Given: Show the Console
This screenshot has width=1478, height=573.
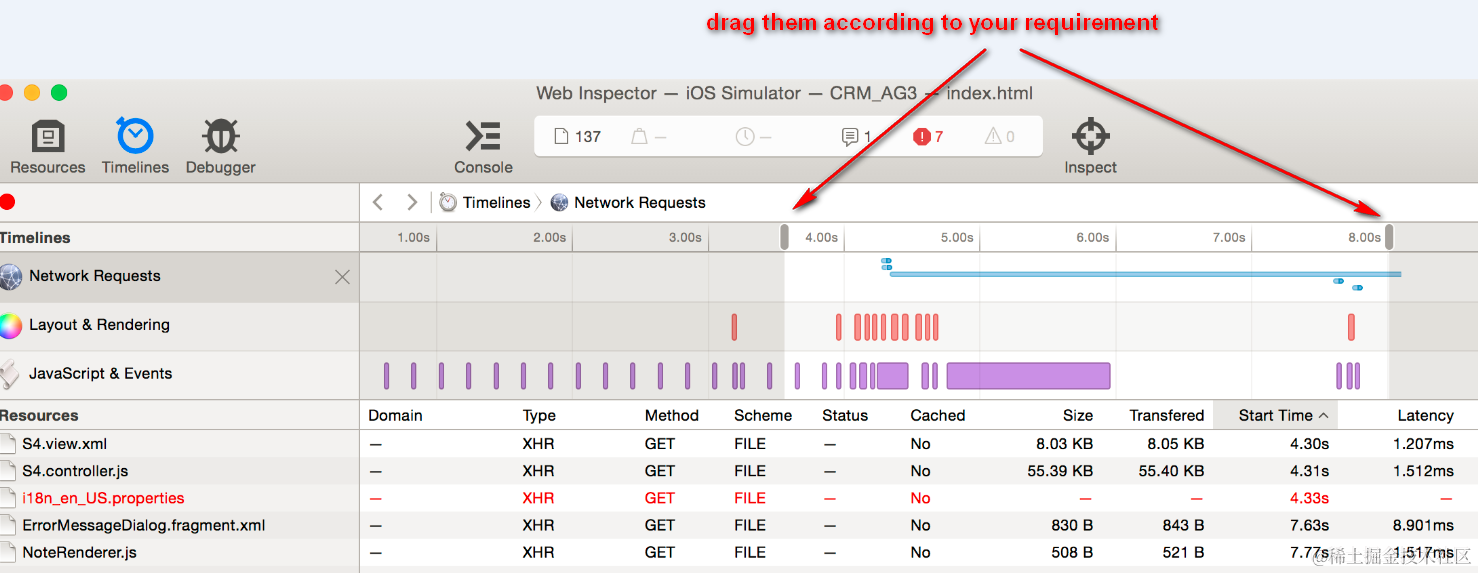Looking at the screenshot, I should pos(483,147).
